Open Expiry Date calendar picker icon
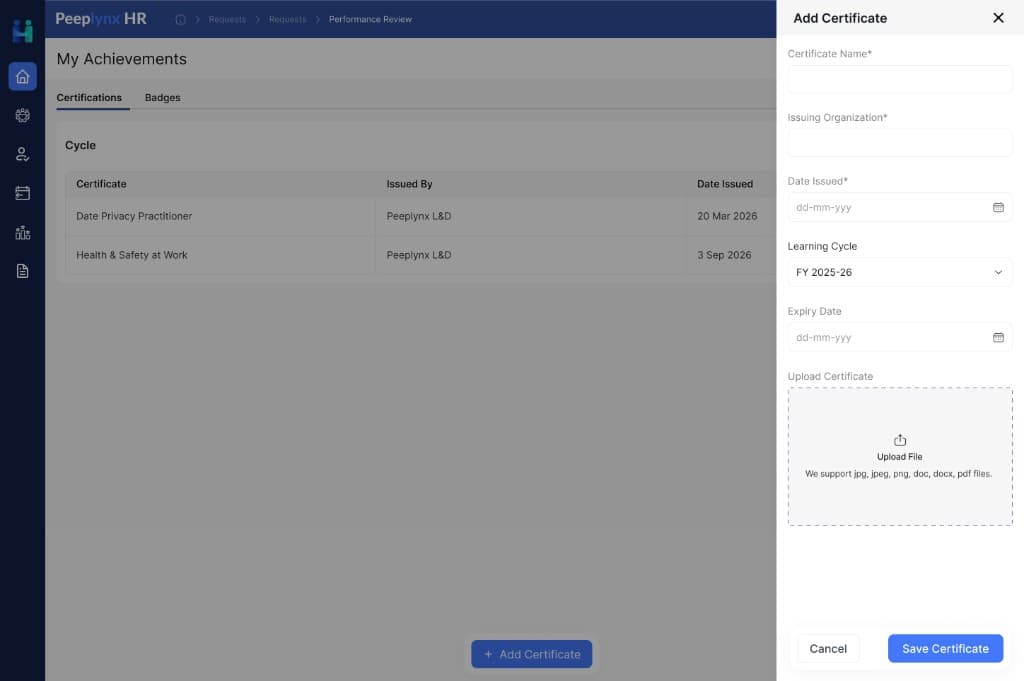Screen dimensions: 1024x681 [998, 338]
